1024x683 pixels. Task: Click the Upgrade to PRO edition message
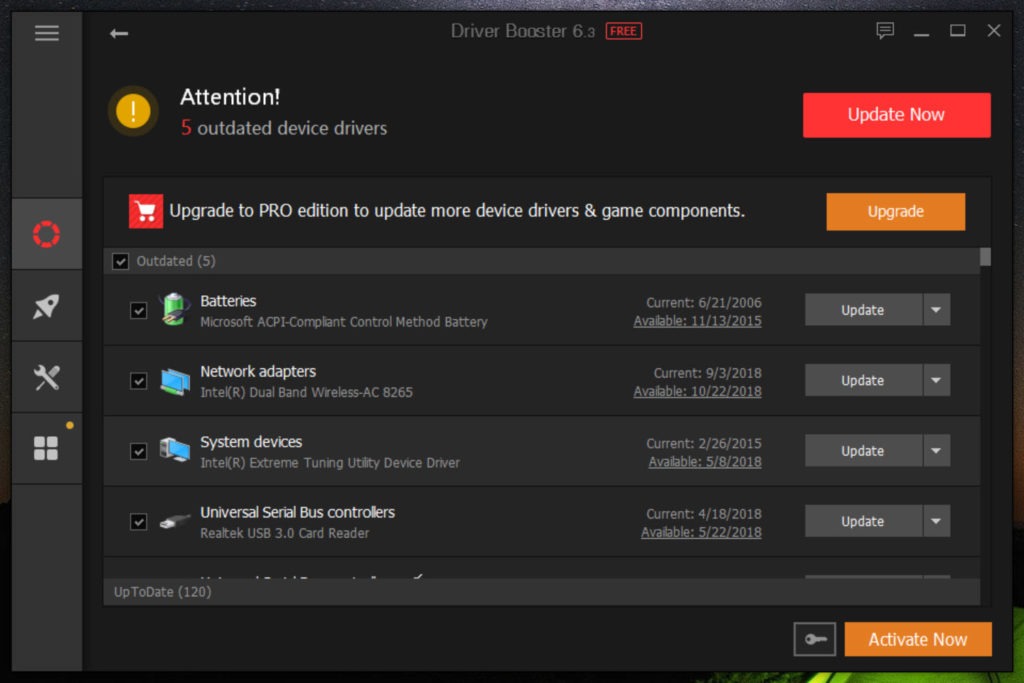457,211
